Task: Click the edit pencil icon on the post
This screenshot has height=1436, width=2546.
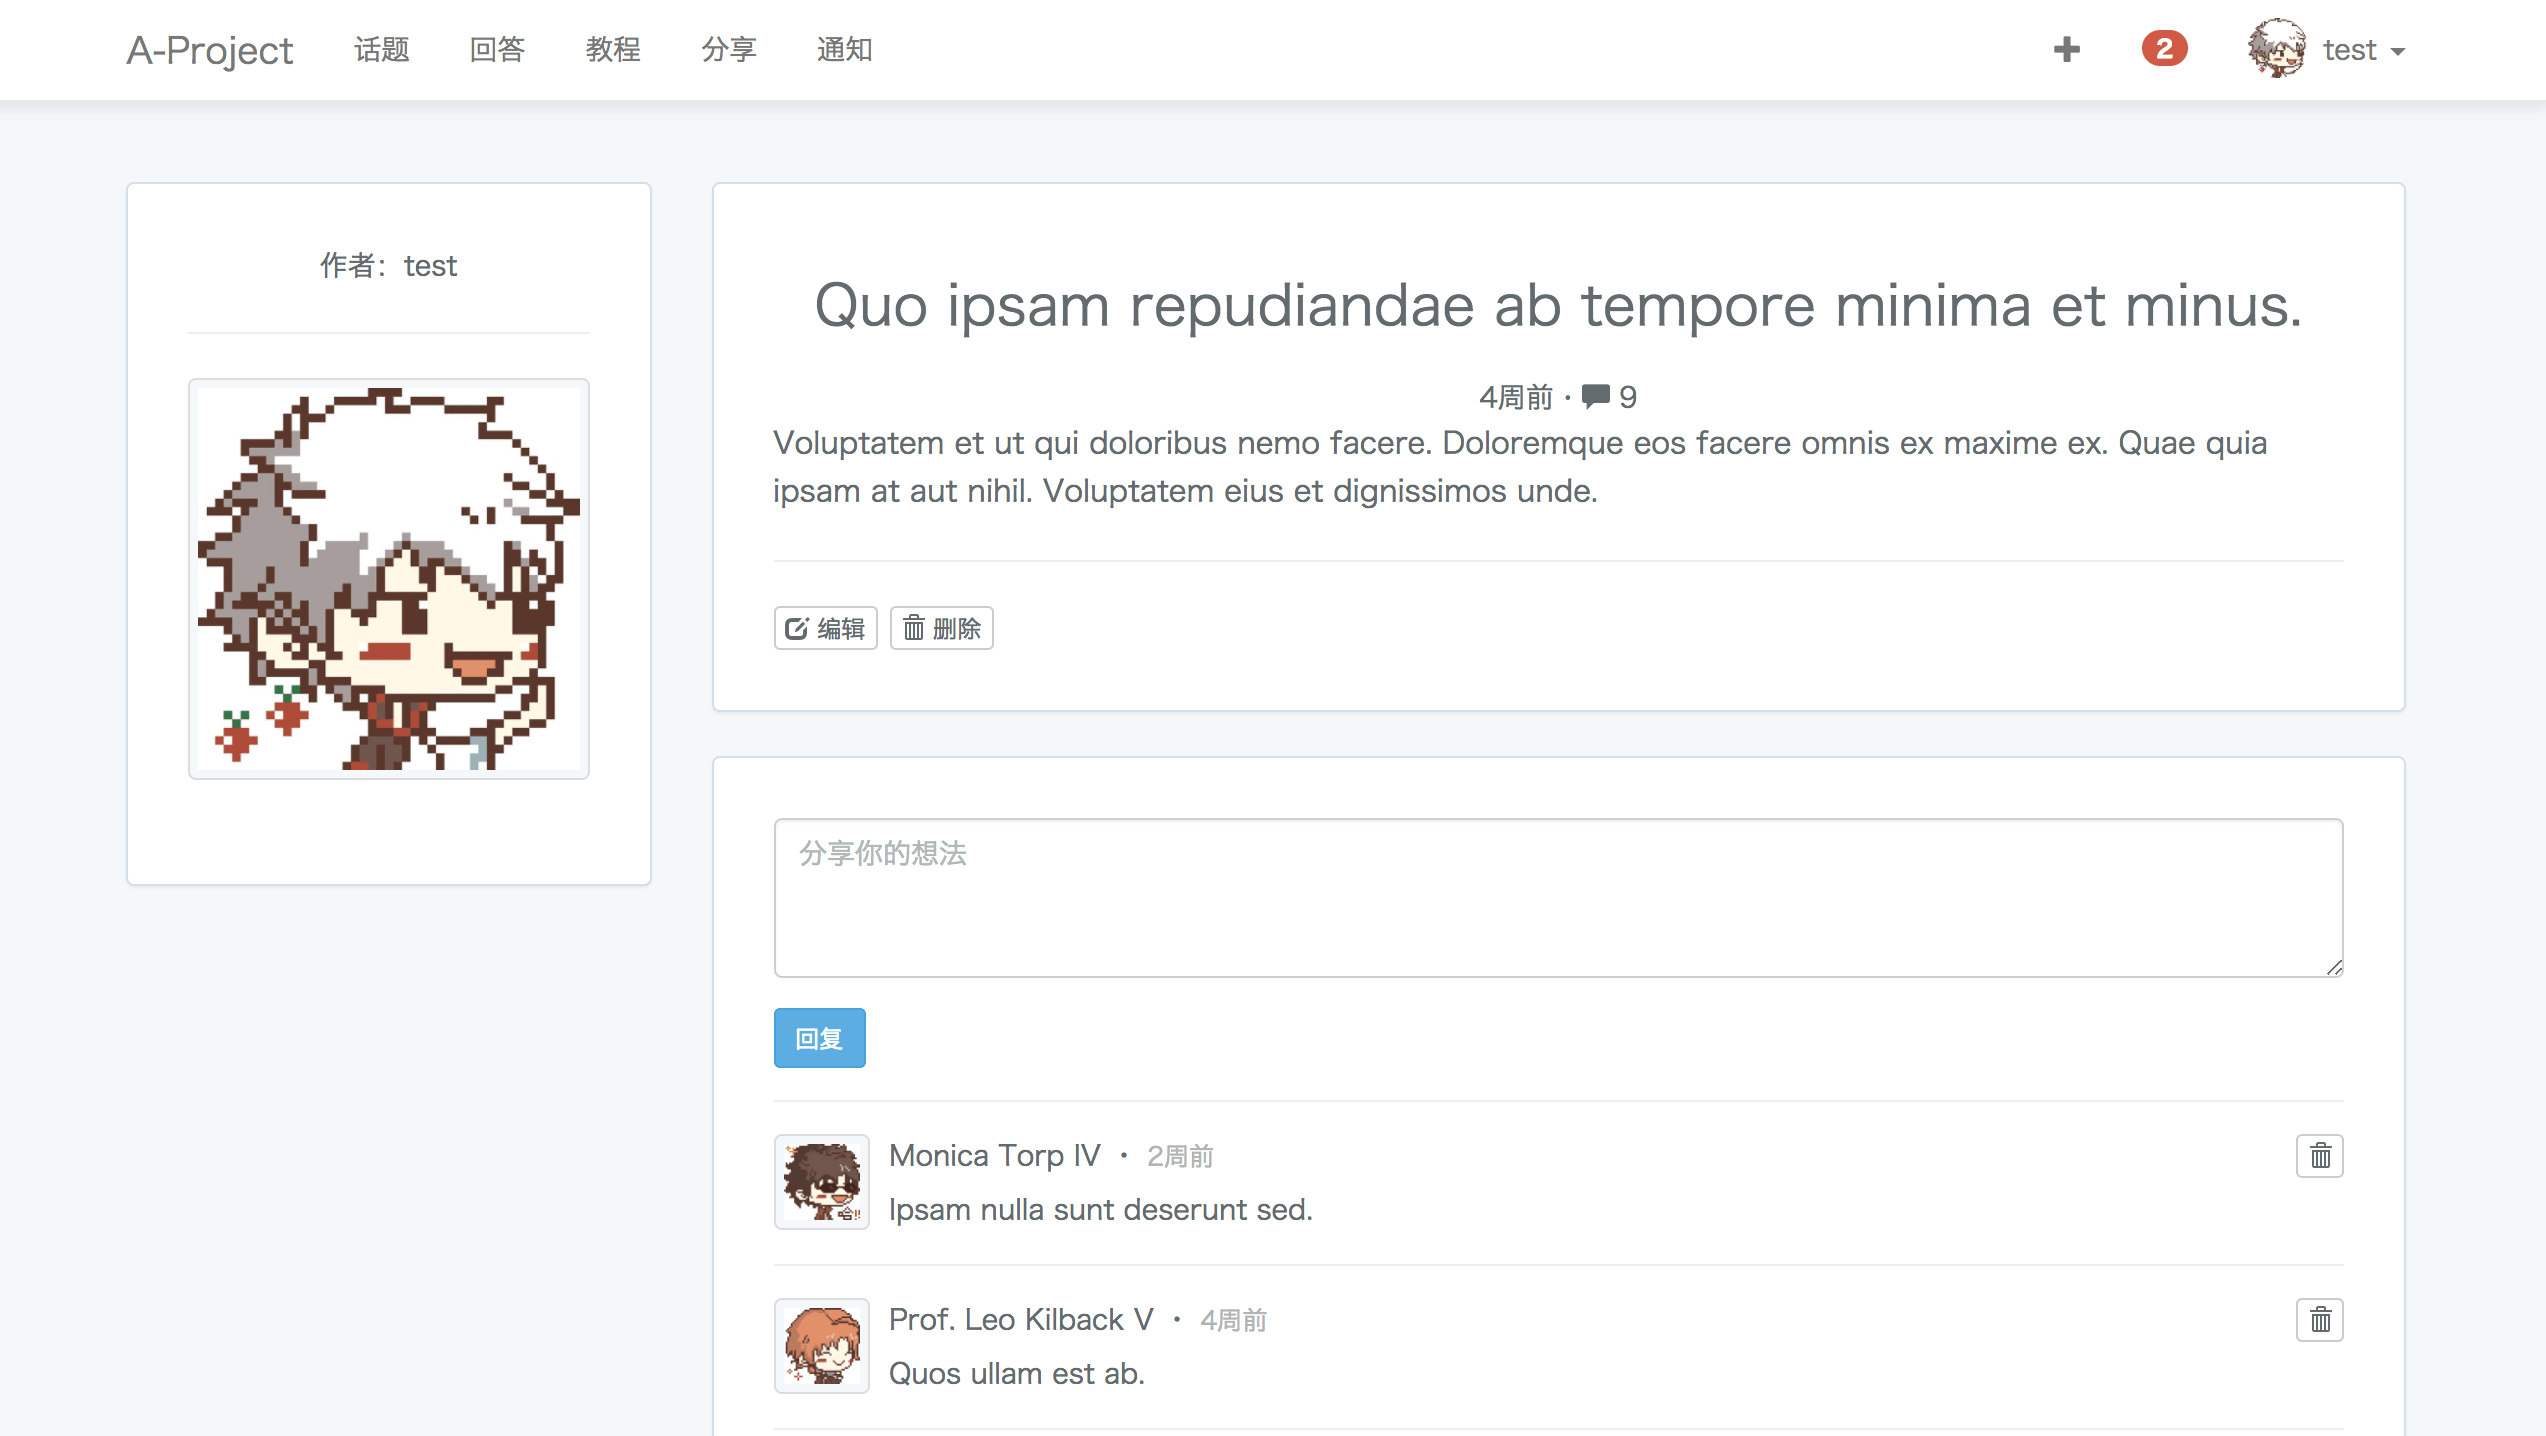Action: [795, 628]
